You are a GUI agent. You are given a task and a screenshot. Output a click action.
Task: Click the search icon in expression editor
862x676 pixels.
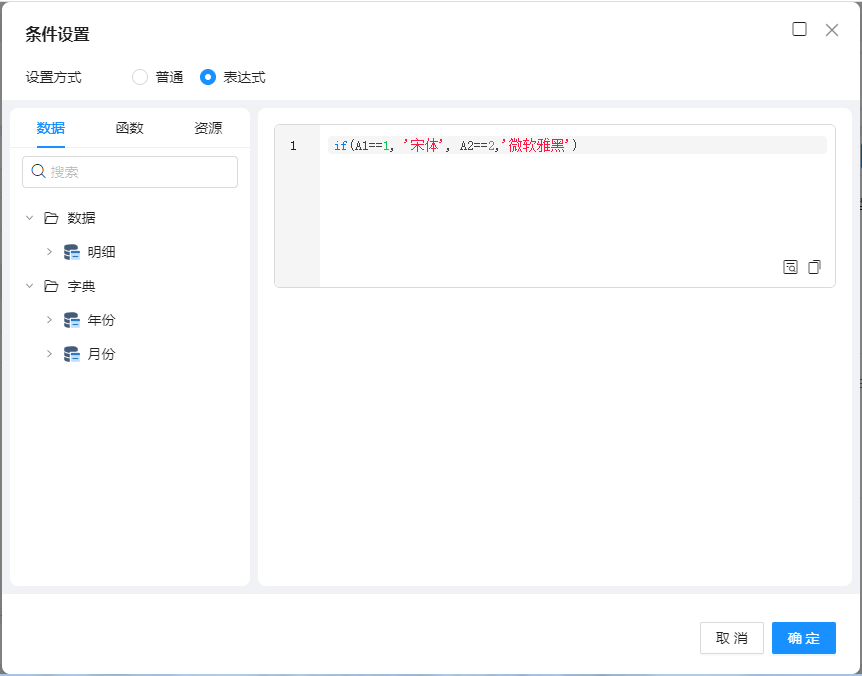point(790,267)
